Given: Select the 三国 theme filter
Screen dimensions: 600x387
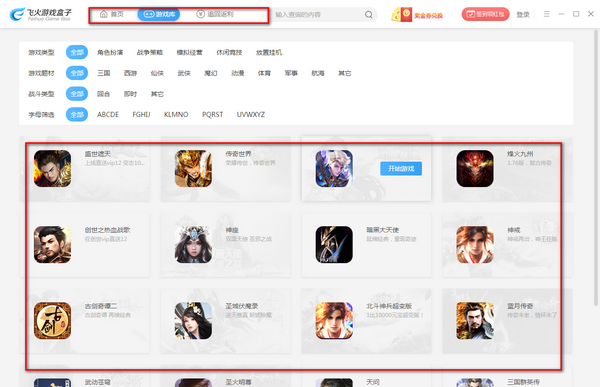Looking at the screenshot, I should (104, 73).
